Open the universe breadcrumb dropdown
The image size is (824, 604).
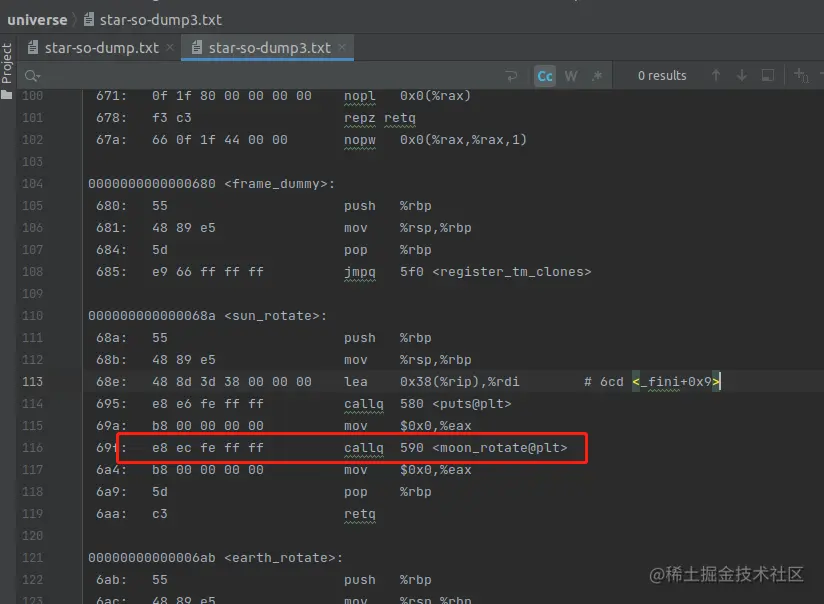click(x=38, y=19)
